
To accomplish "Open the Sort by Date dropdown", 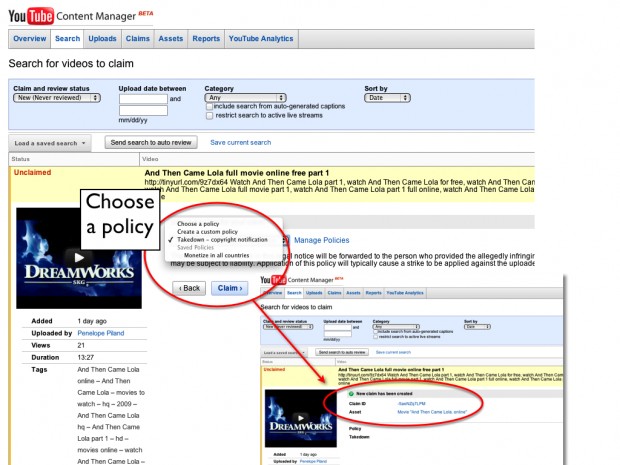I will click(387, 98).
